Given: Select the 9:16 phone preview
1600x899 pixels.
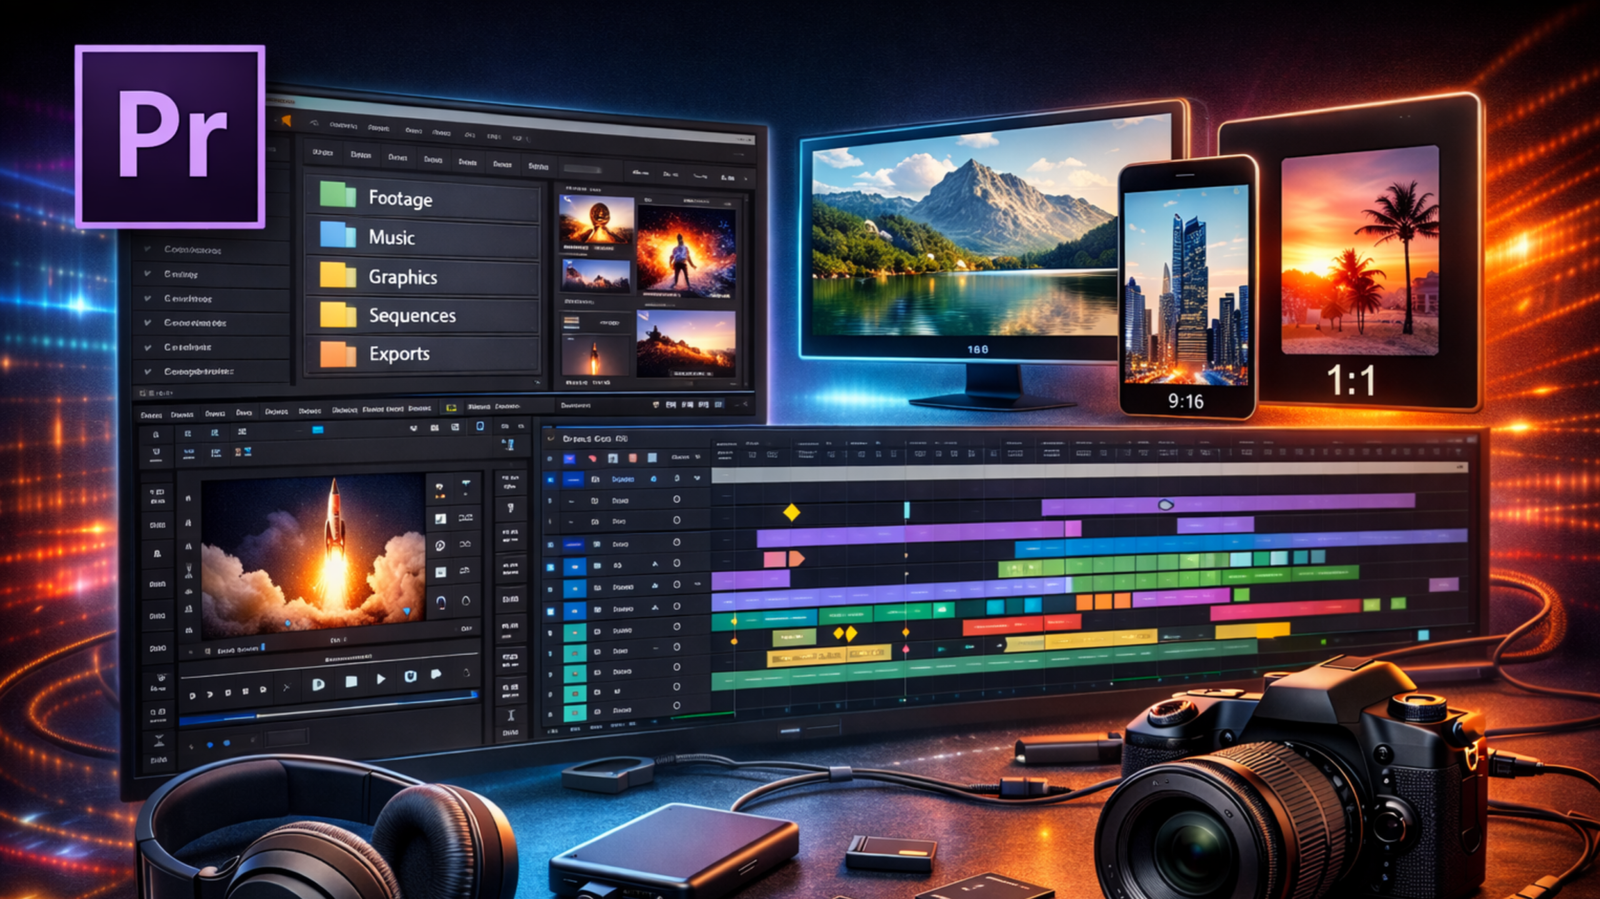Looking at the screenshot, I should (x=1186, y=287).
